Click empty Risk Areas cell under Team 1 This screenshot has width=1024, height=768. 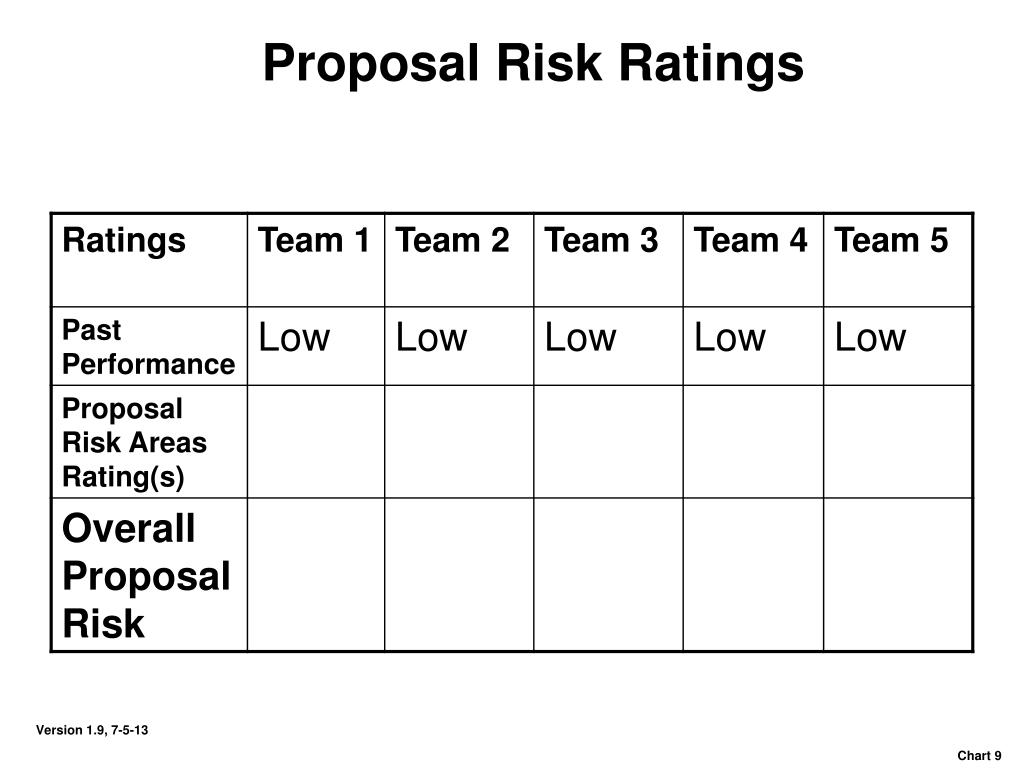[316, 441]
